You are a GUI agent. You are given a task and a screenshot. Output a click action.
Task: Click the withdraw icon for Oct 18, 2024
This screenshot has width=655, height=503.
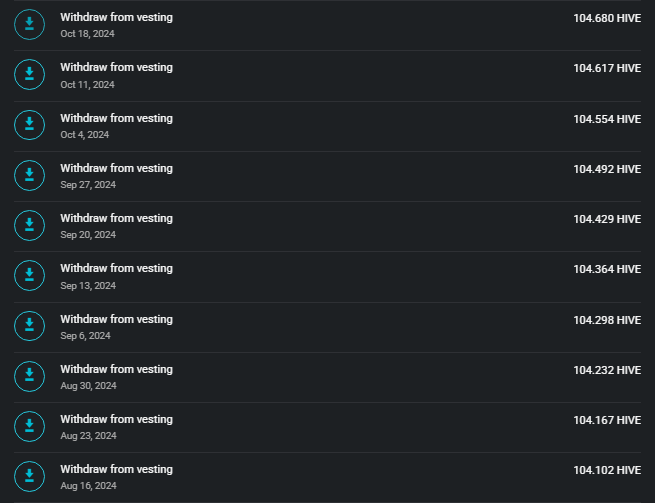pos(29,25)
